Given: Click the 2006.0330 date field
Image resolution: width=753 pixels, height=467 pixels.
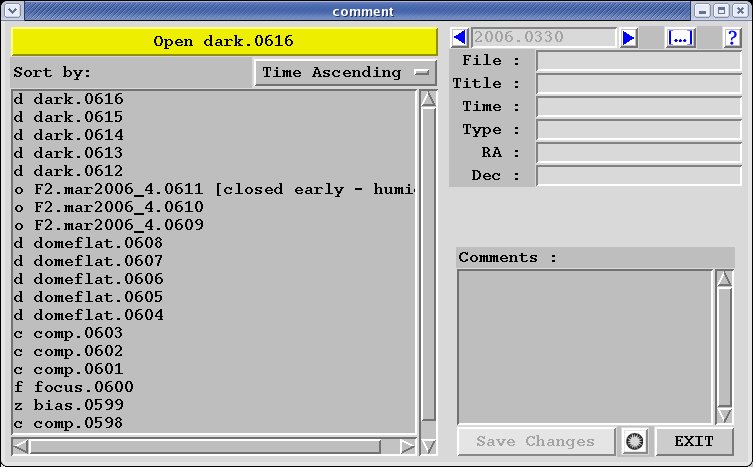Looking at the screenshot, I should (544, 38).
